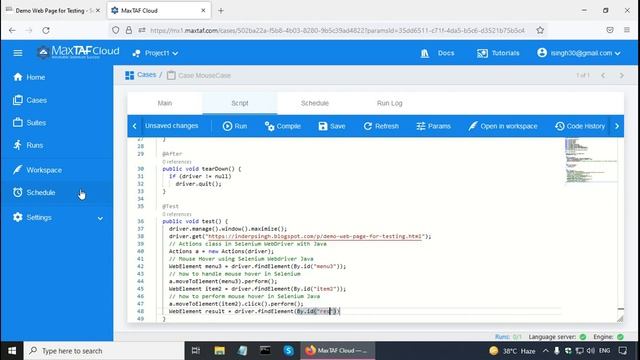The image size is (640, 360).
Task: Click the taskbar search box
Action: click(x=104, y=351)
